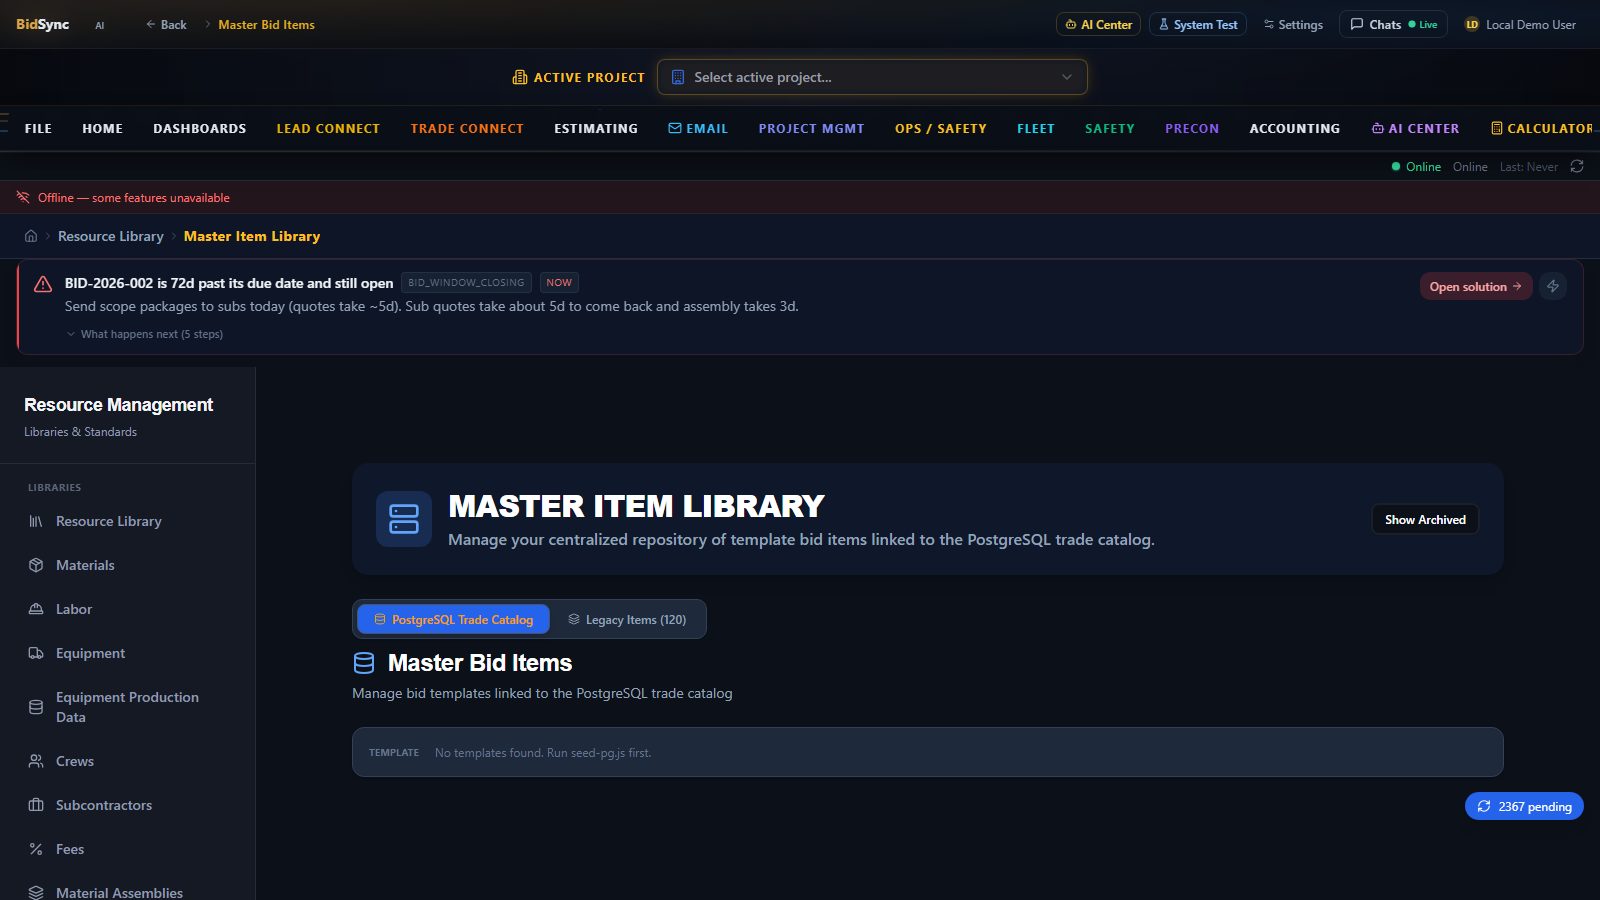
Task: Open the SAFETY menu
Action: (x=1110, y=128)
